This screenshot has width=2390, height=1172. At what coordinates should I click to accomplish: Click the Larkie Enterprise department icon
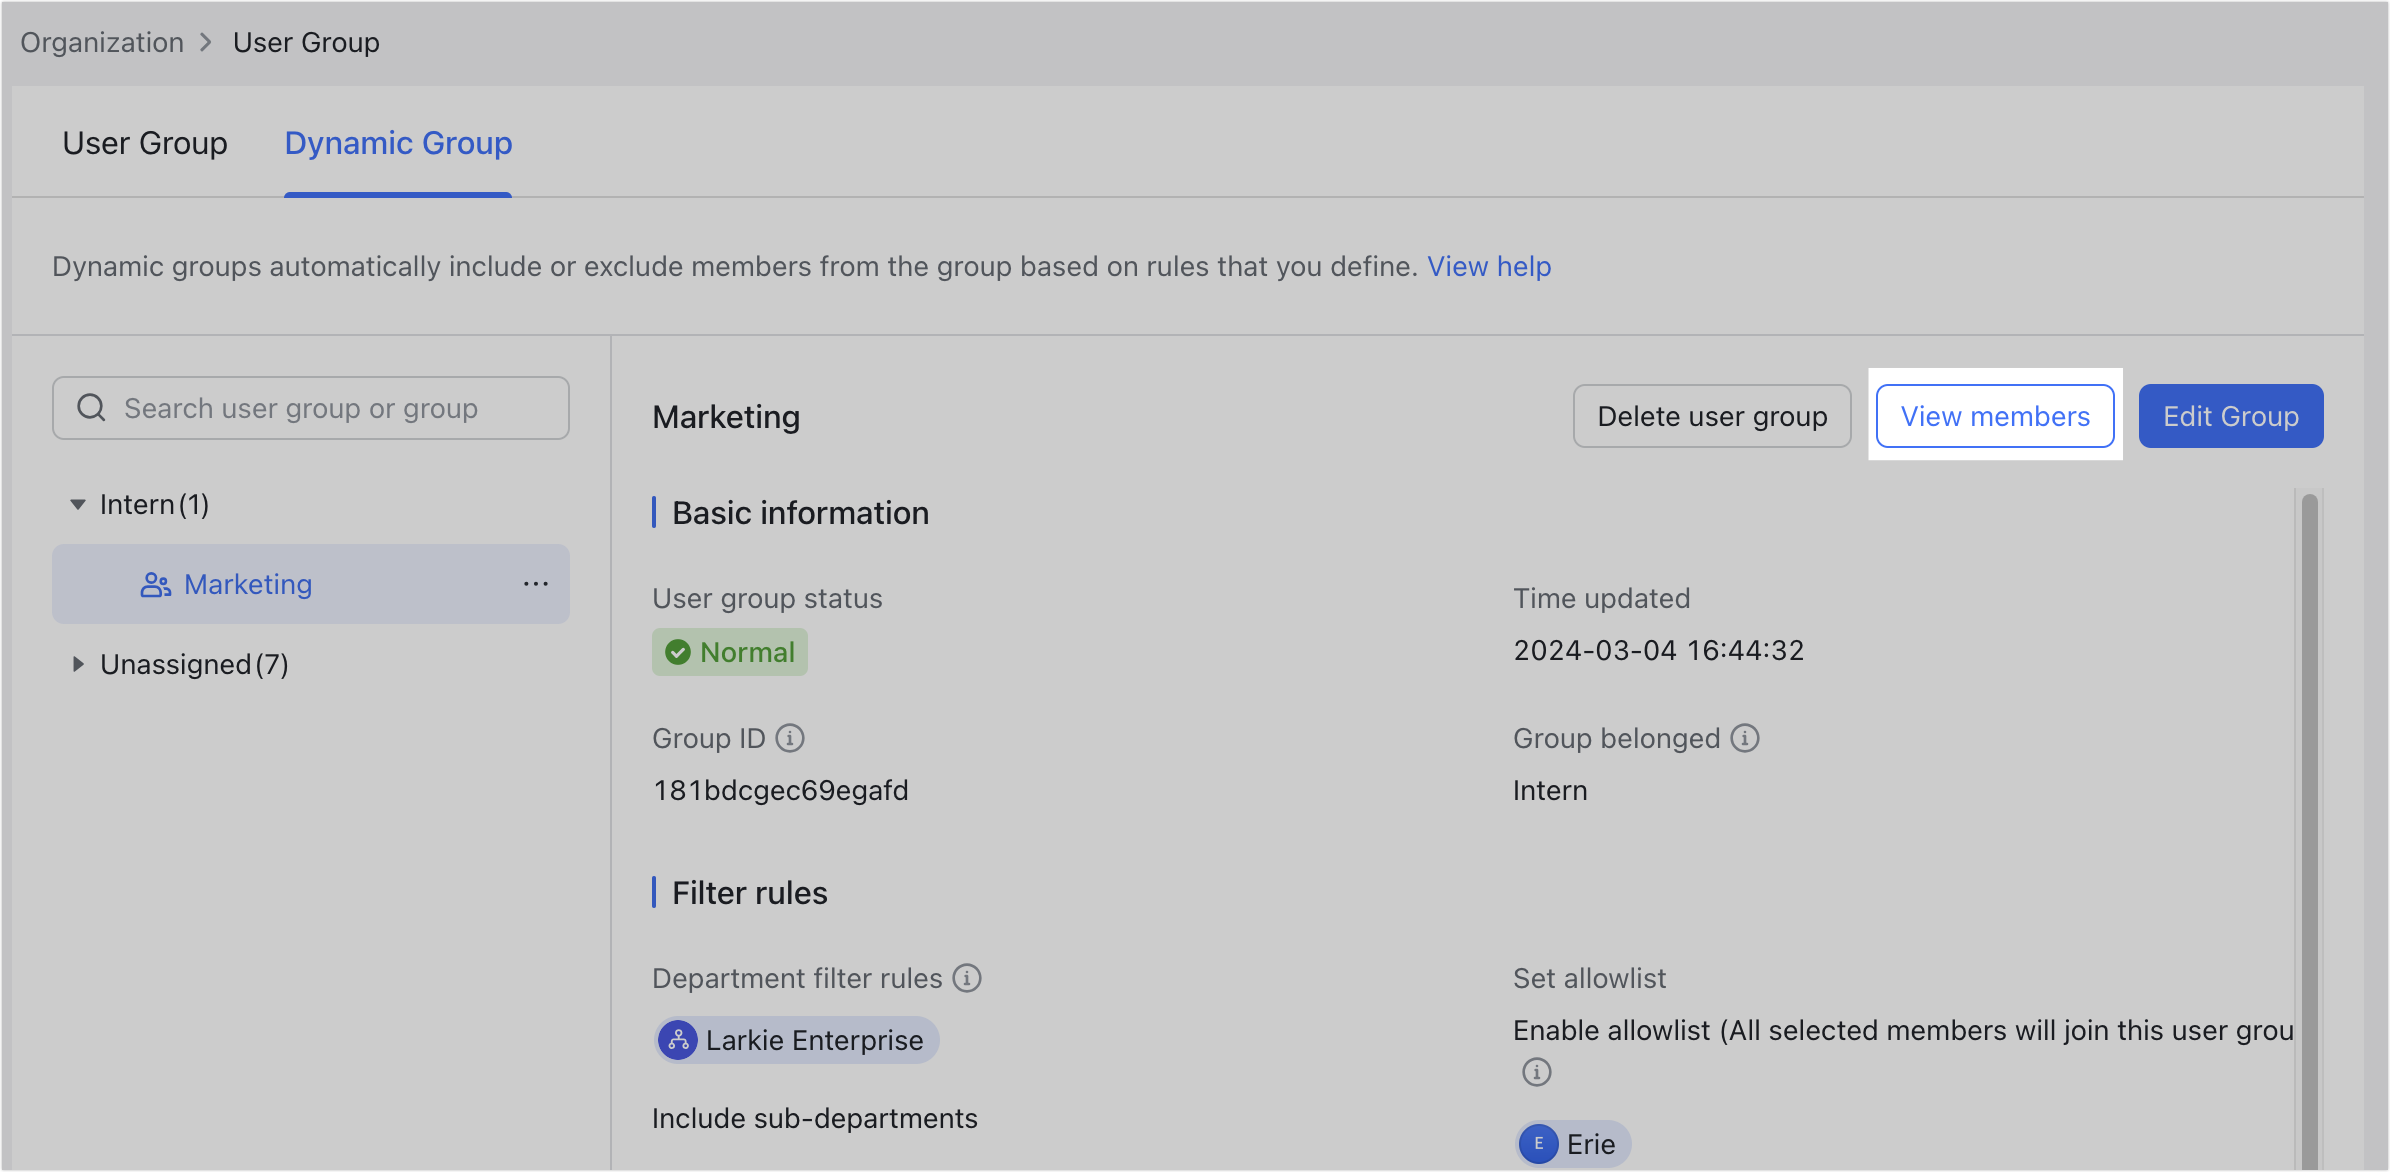coord(679,1040)
